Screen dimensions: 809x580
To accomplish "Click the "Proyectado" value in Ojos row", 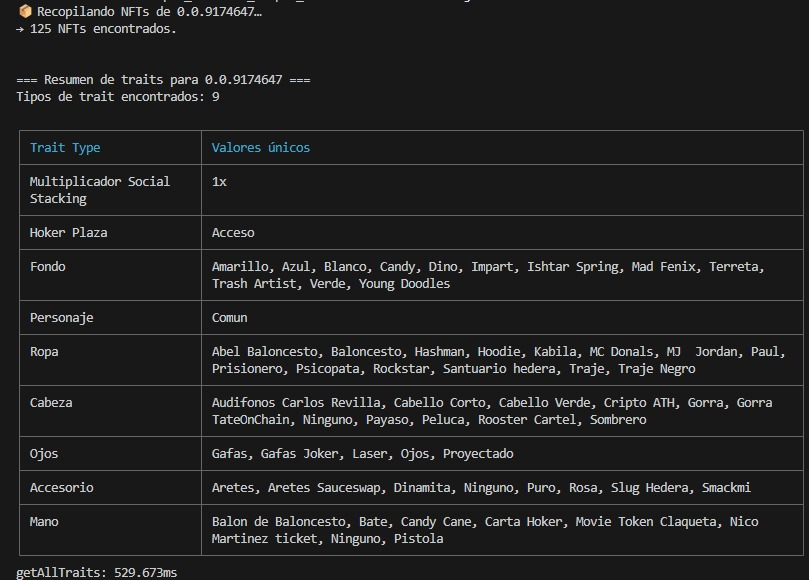I will pos(478,454).
